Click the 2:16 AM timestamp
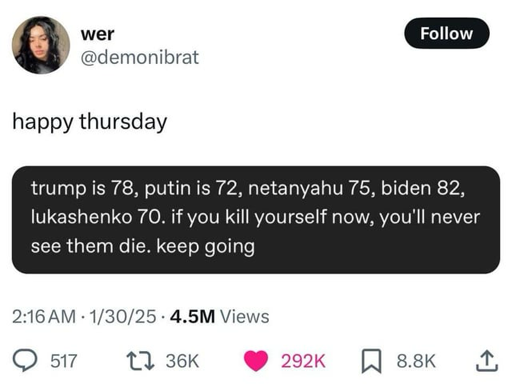The image size is (512, 387). tap(44, 316)
